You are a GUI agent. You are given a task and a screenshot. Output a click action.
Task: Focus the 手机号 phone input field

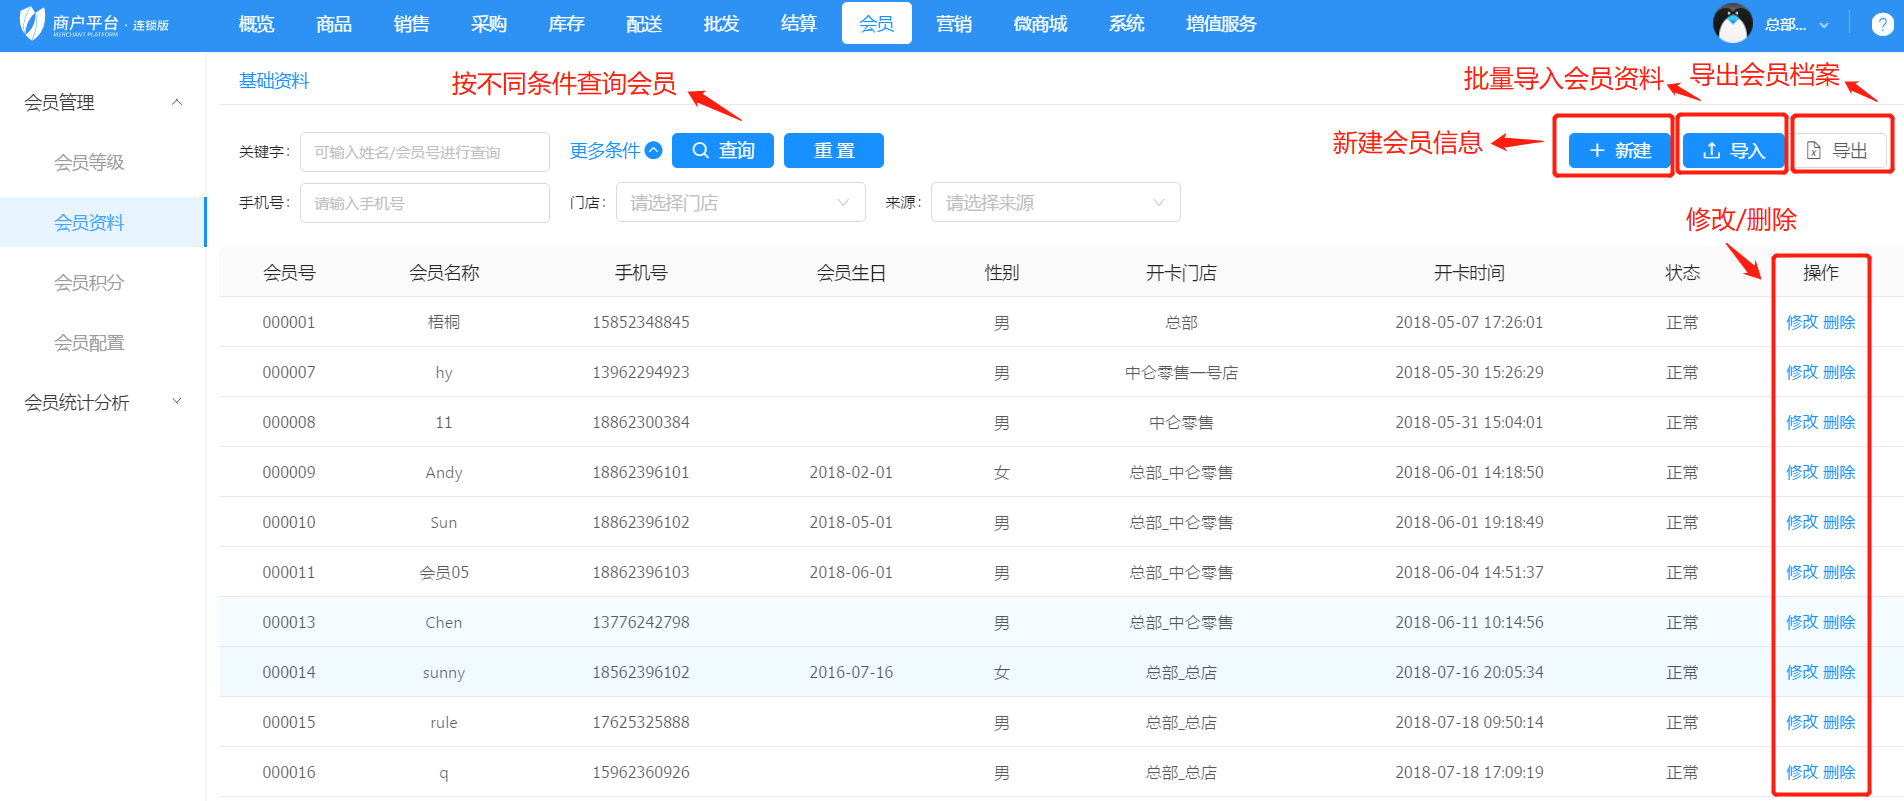coord(424,203)
